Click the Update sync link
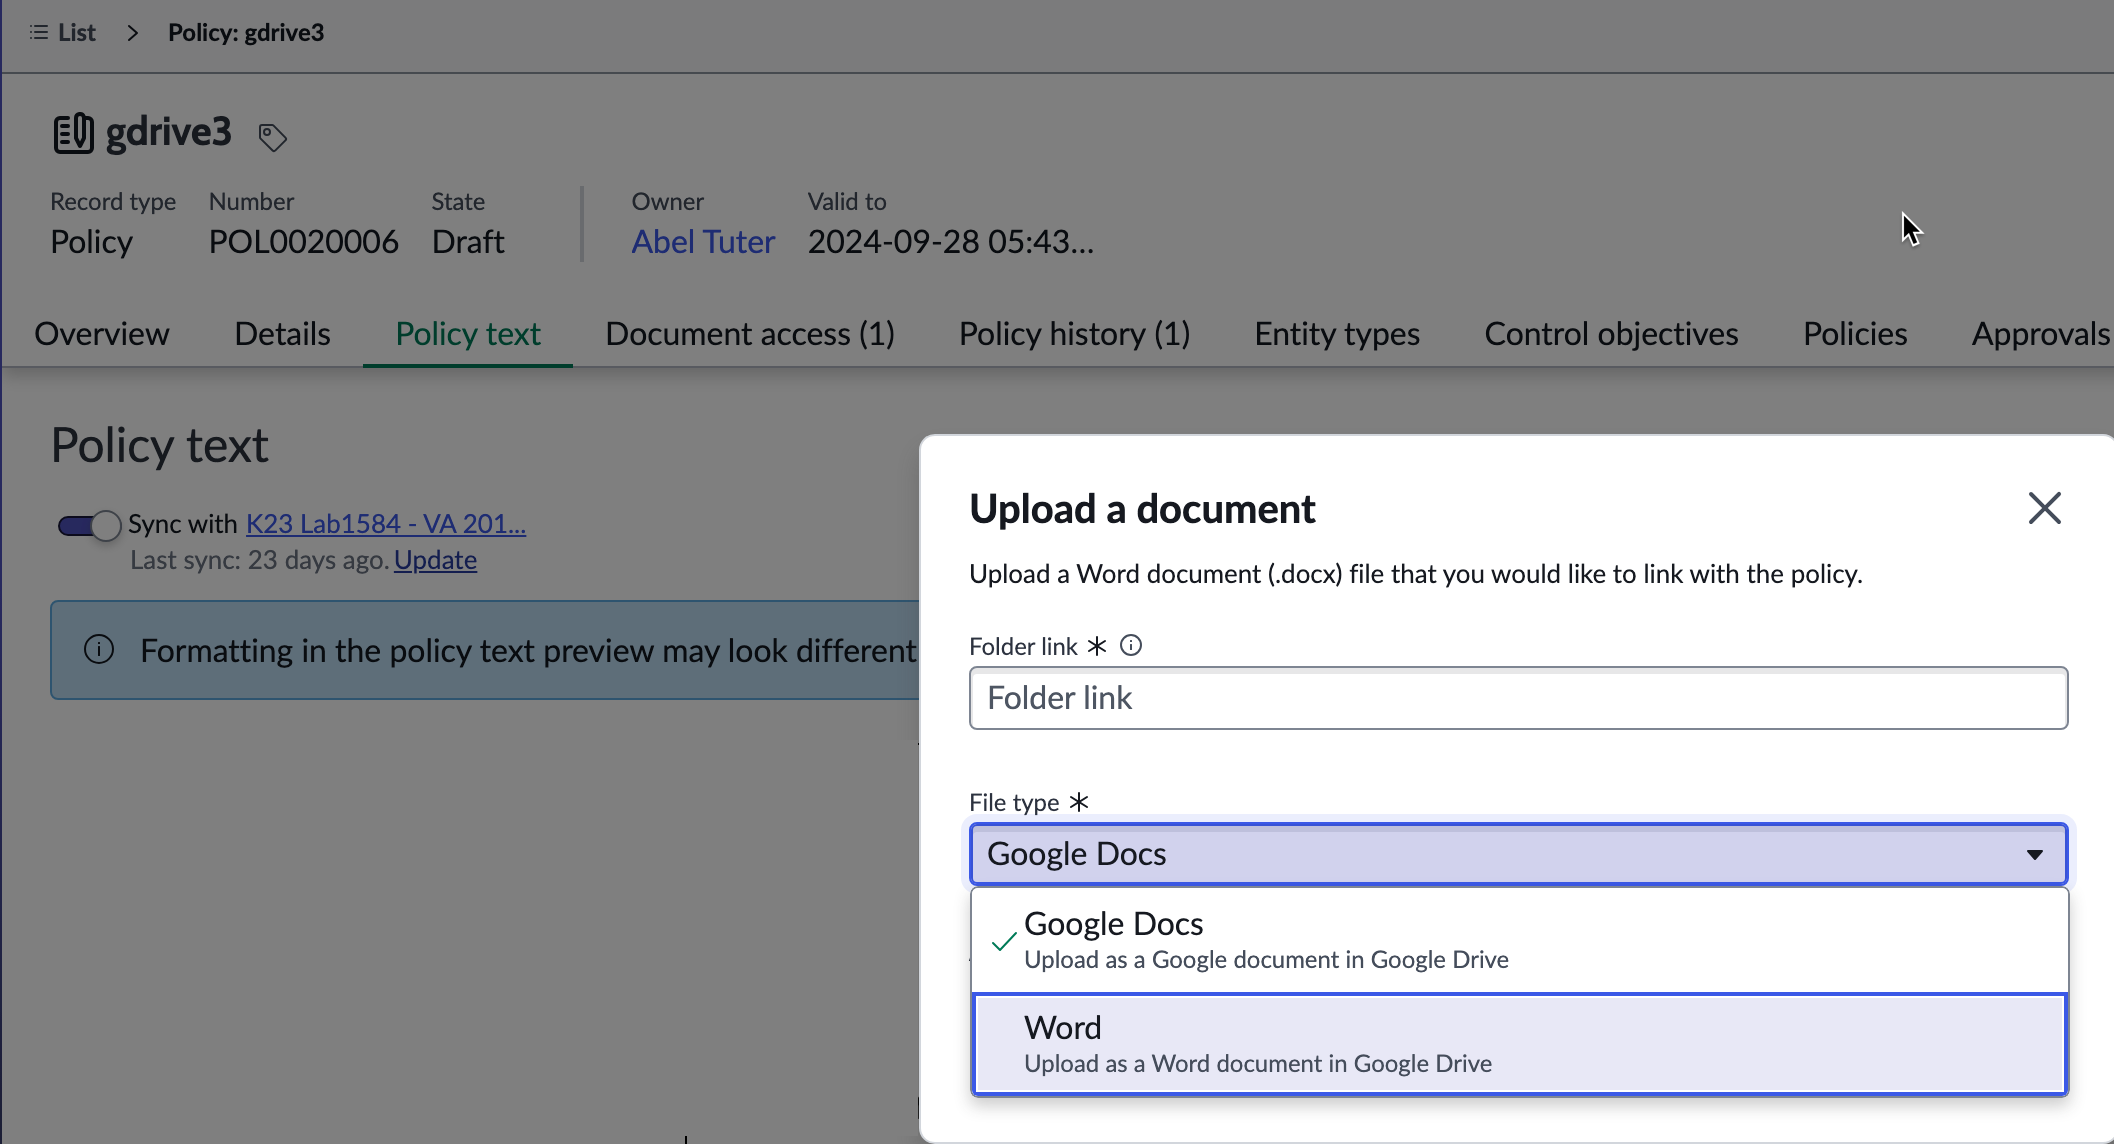2114x1144 pixels. 435,560
